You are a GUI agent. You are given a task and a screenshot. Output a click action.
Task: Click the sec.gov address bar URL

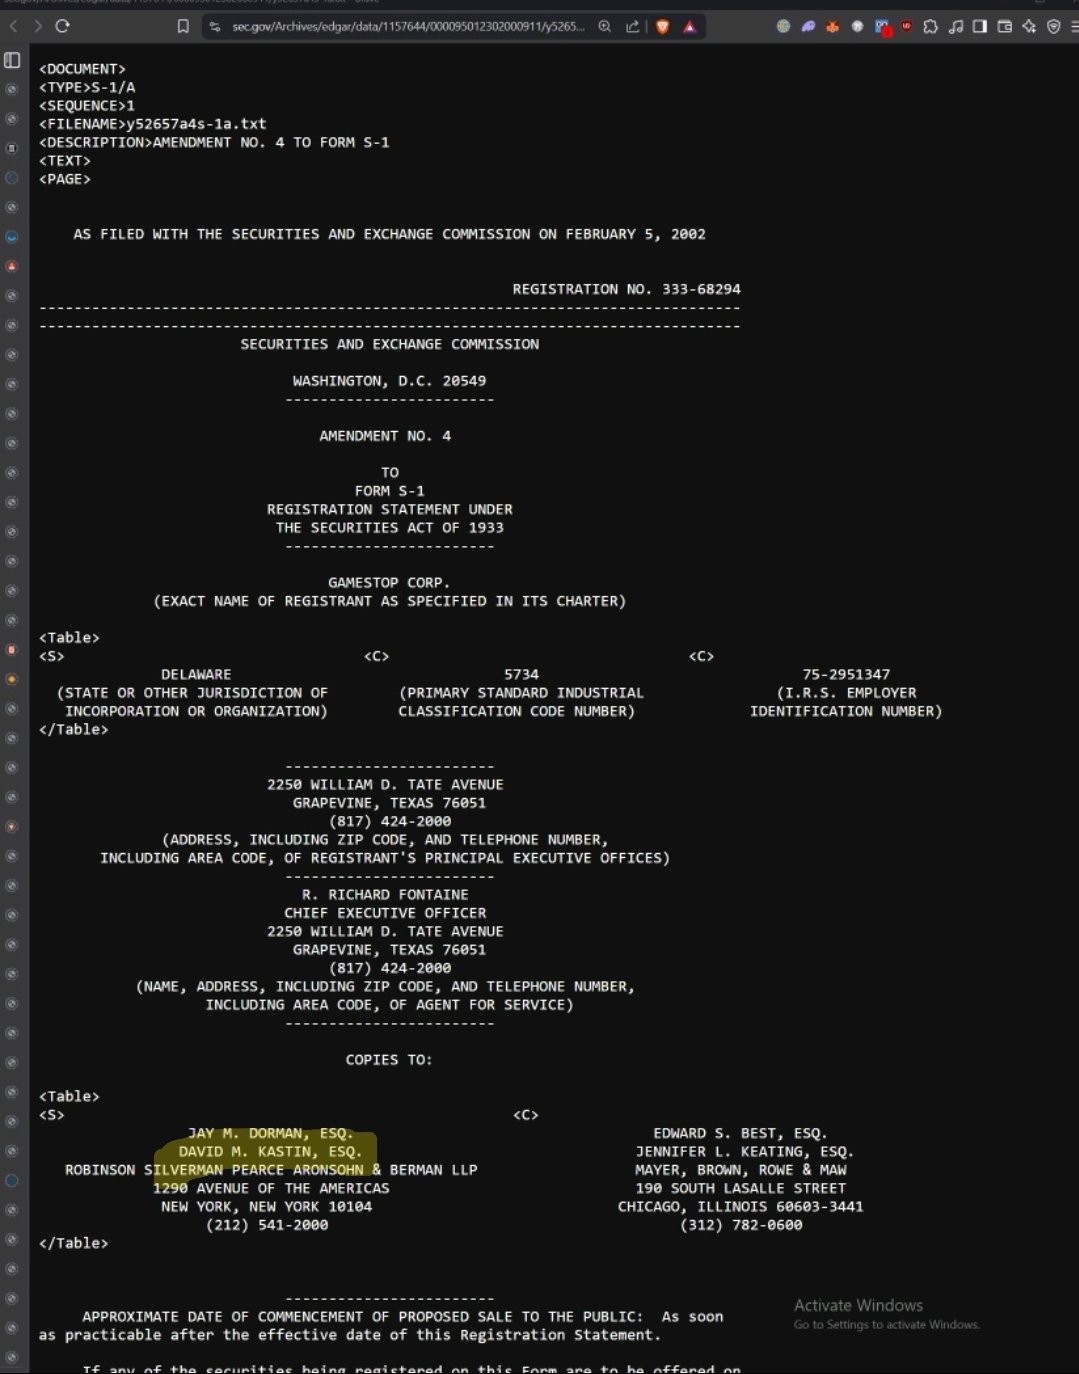click(x=408, y=27)
